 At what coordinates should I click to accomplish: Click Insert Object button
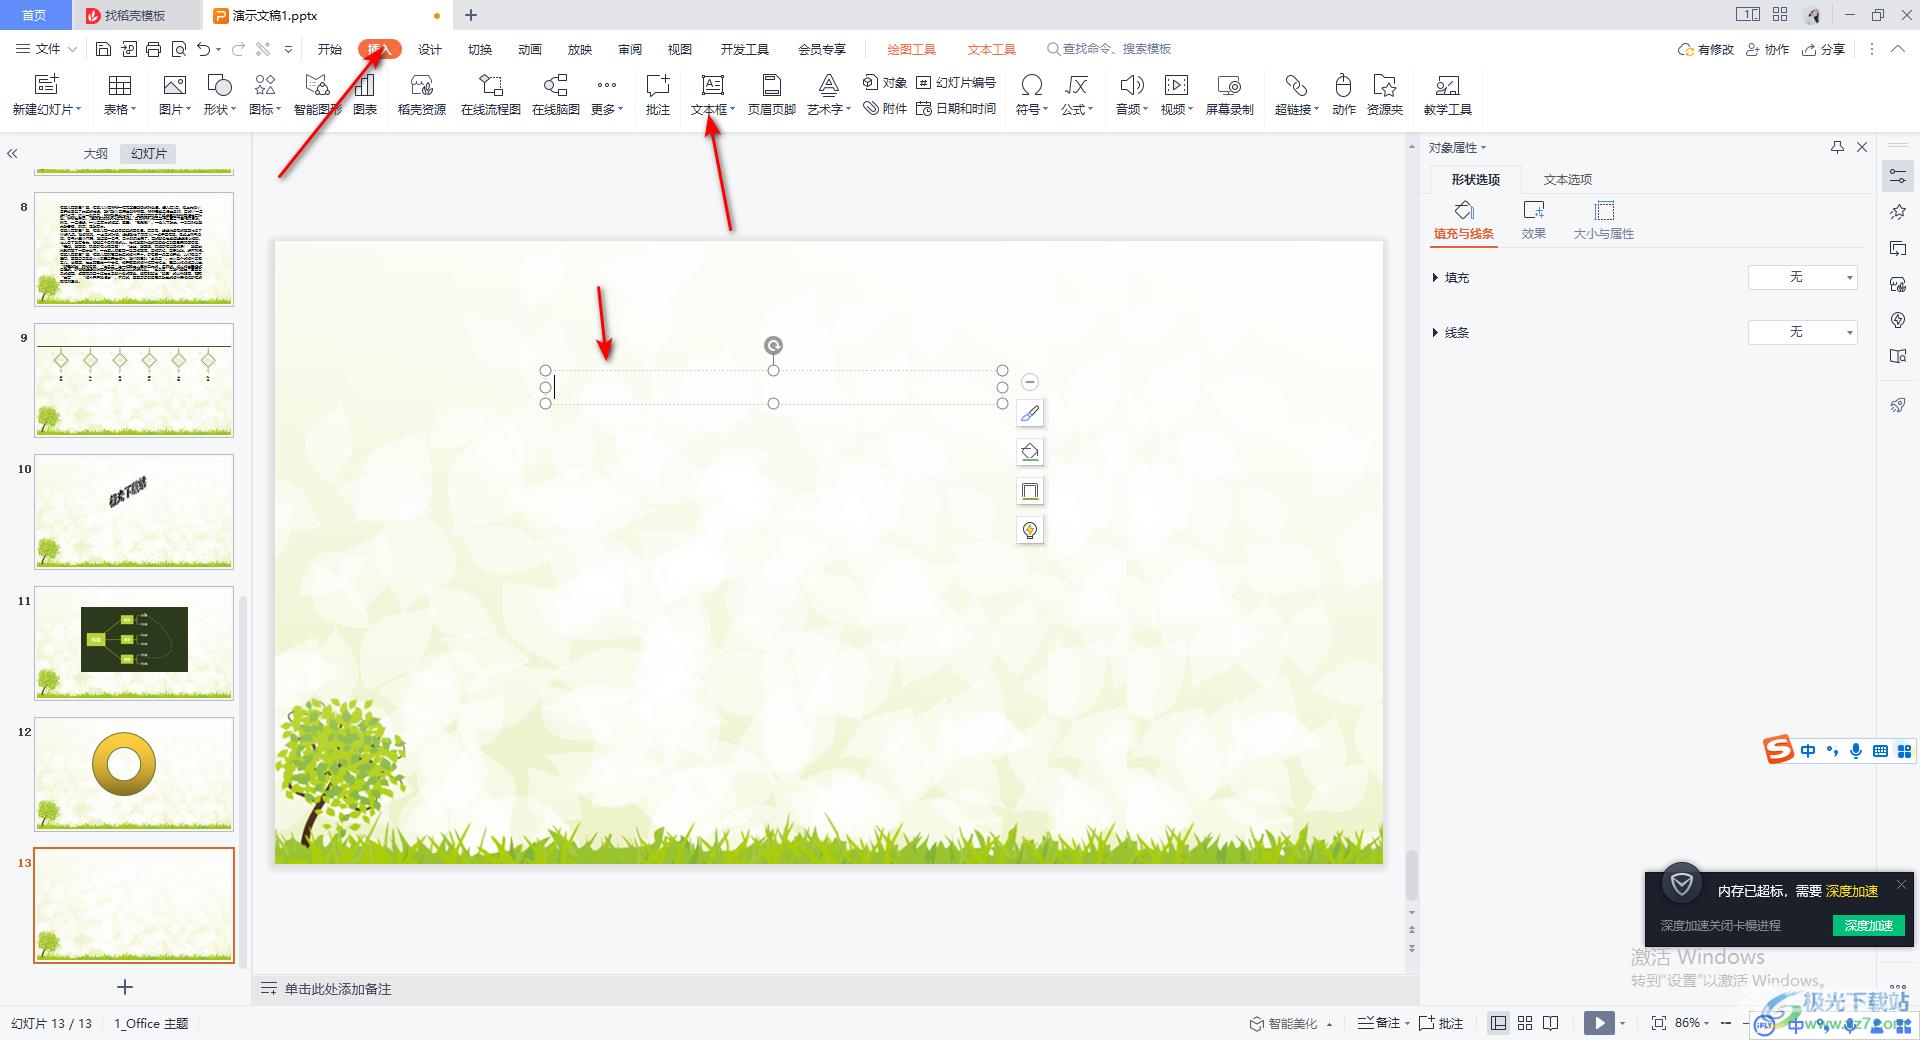(885, 82)
